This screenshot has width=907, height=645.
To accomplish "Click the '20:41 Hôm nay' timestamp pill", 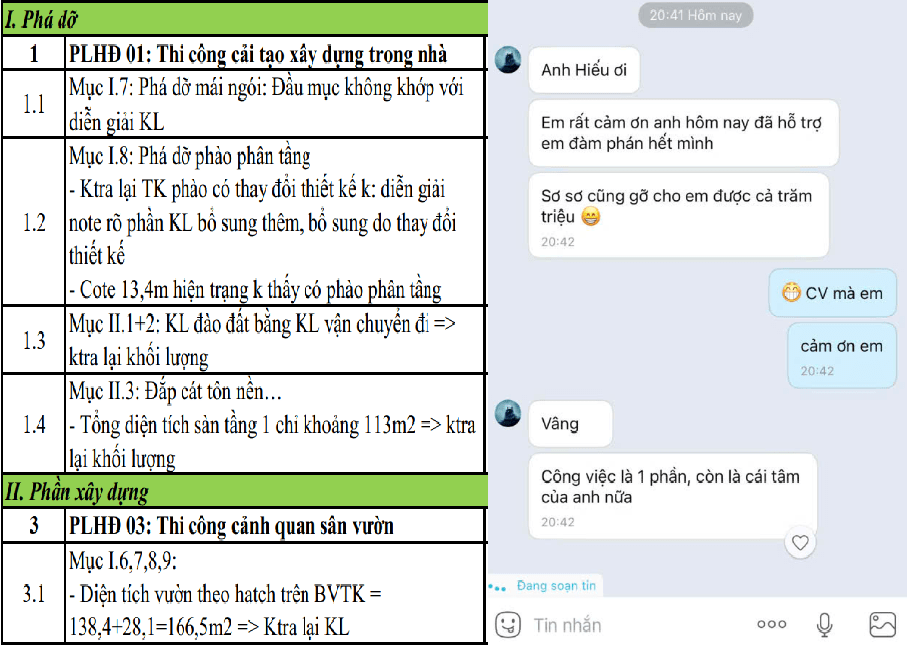I will click(x=695, y=15).
